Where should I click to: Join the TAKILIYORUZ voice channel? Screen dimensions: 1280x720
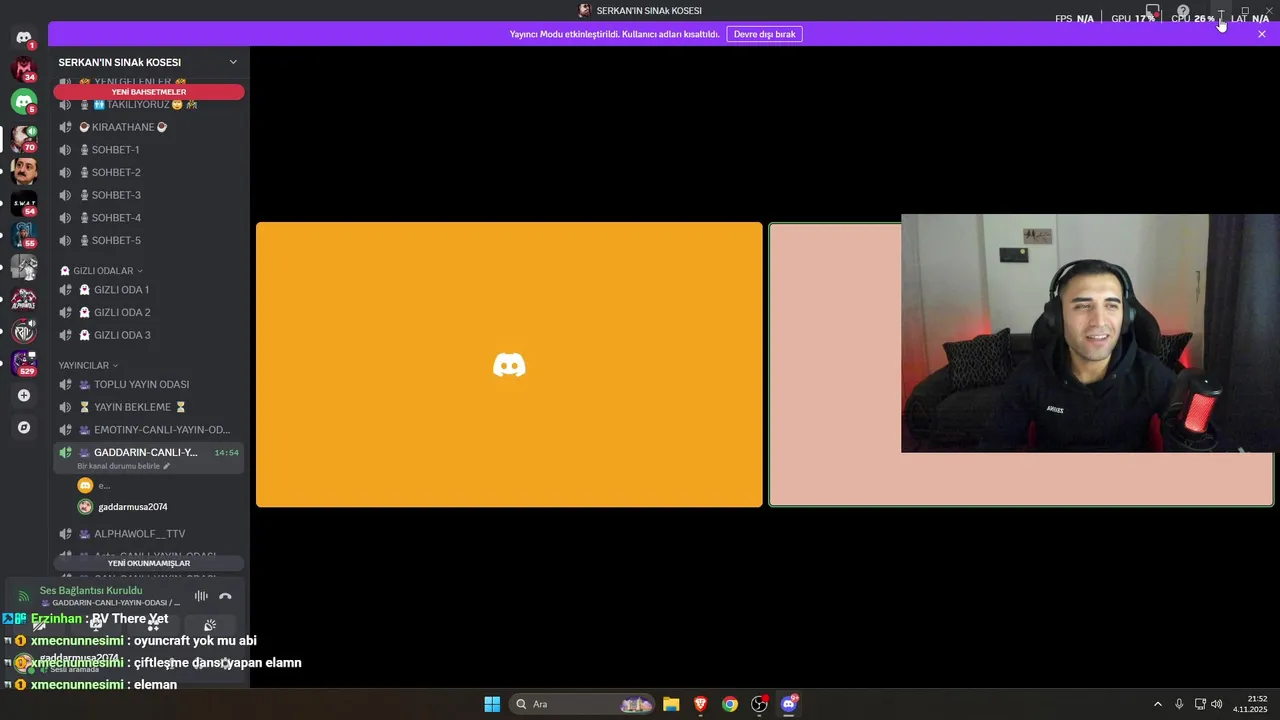148,105
